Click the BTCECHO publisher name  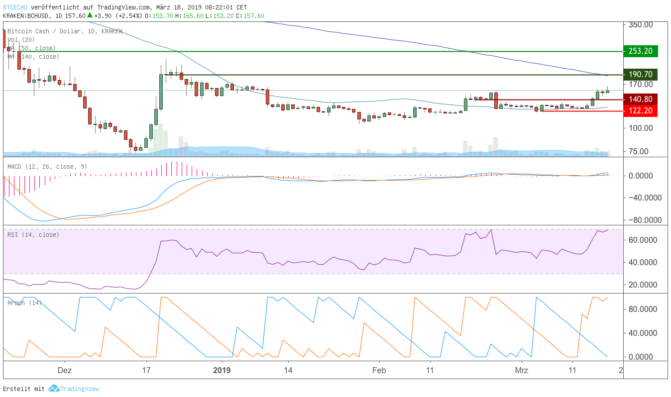point(15,7)
